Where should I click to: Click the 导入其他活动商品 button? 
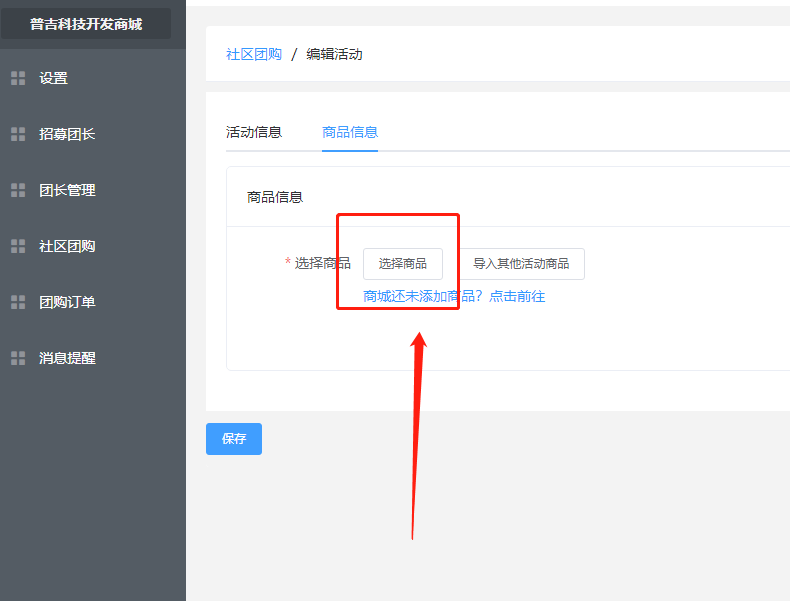pos(521,263)
